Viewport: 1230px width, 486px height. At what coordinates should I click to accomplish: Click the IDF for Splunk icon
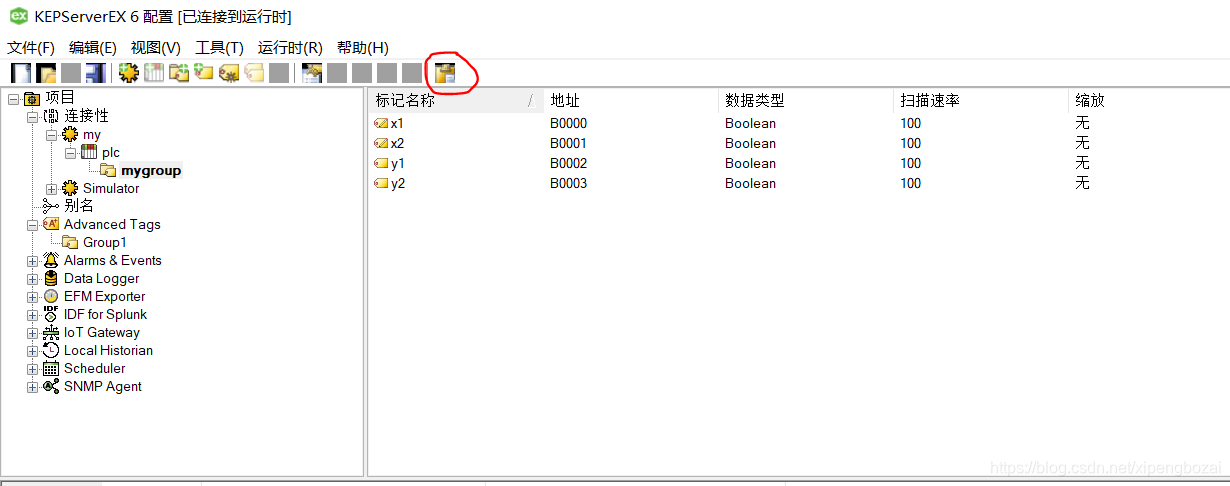(51, 314)
